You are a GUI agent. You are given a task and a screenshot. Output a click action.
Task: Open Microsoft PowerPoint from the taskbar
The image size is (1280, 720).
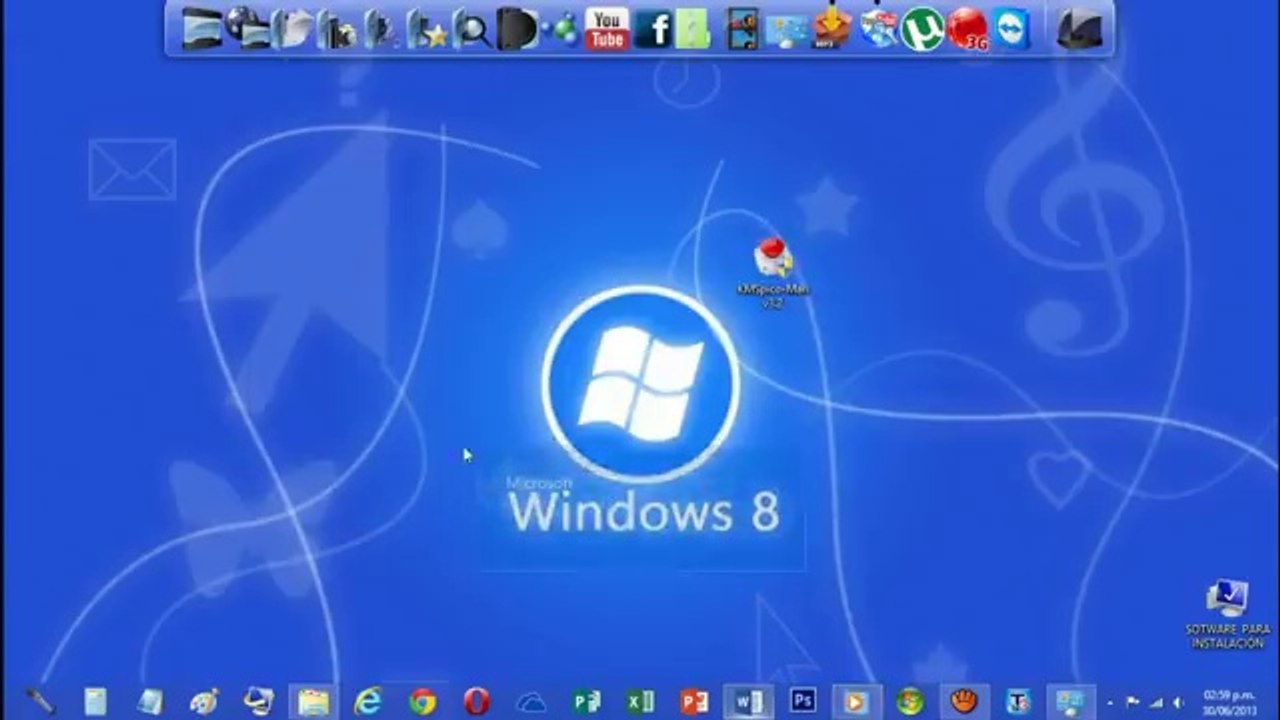click(694, 702)
